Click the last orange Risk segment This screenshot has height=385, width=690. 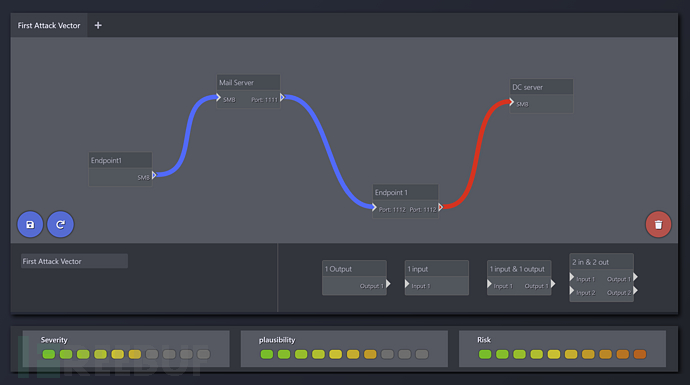[640, 354]
